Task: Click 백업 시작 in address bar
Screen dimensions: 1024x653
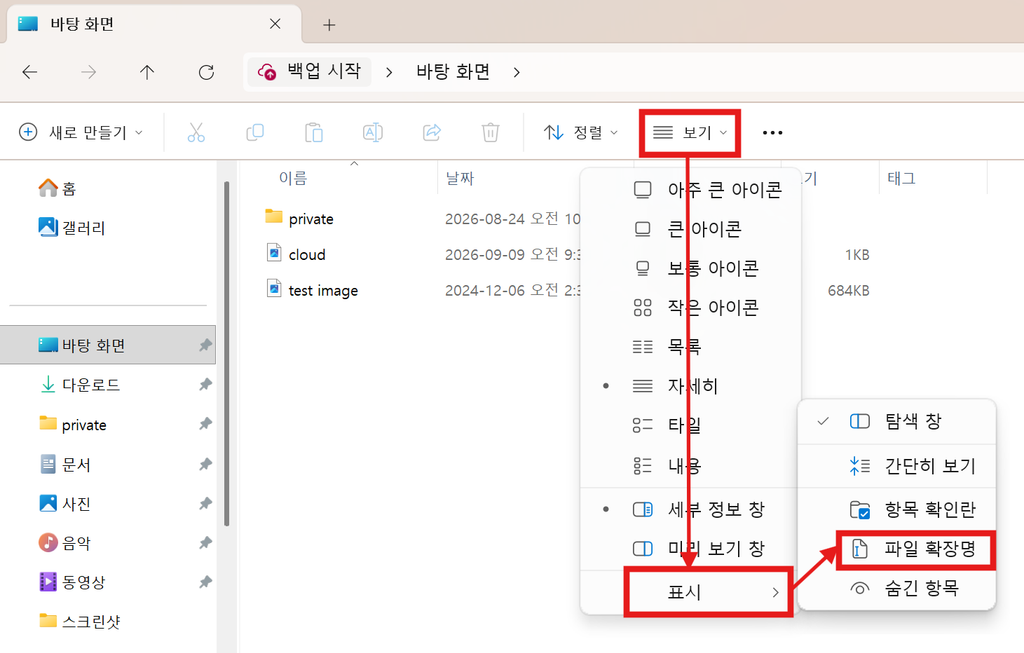Action: coord(310,71)
